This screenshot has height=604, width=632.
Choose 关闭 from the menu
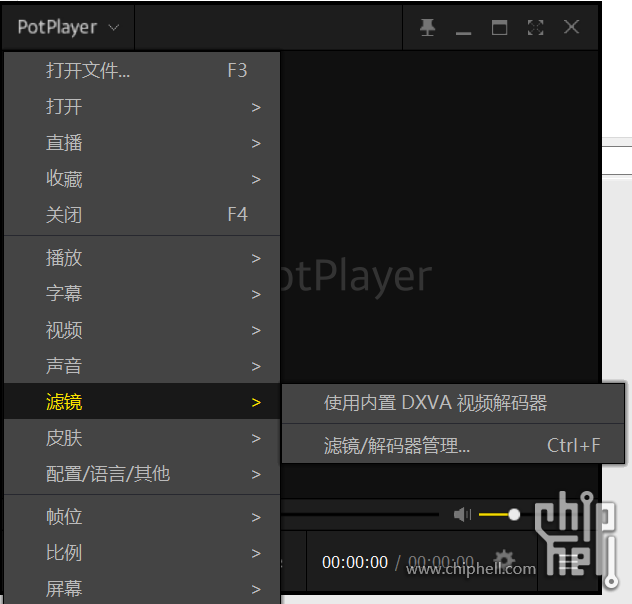click(142, 214)
